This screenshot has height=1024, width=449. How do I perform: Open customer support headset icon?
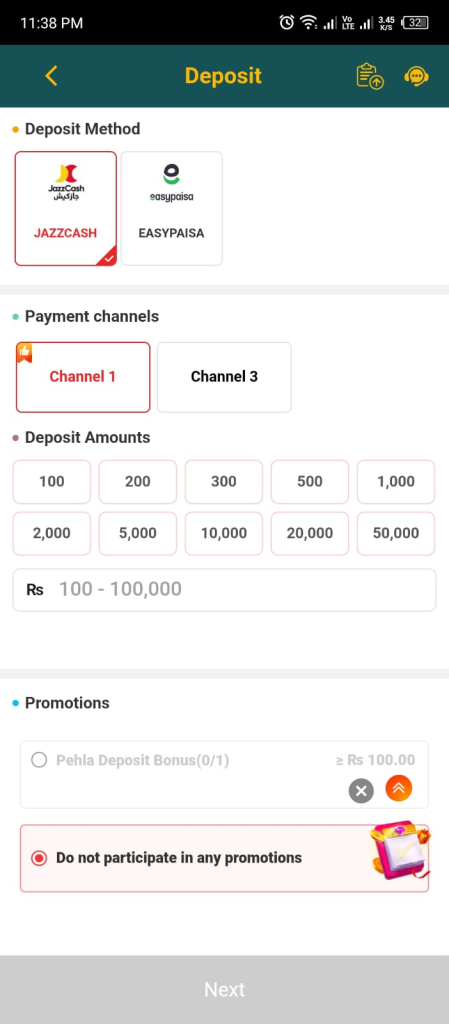416,76
